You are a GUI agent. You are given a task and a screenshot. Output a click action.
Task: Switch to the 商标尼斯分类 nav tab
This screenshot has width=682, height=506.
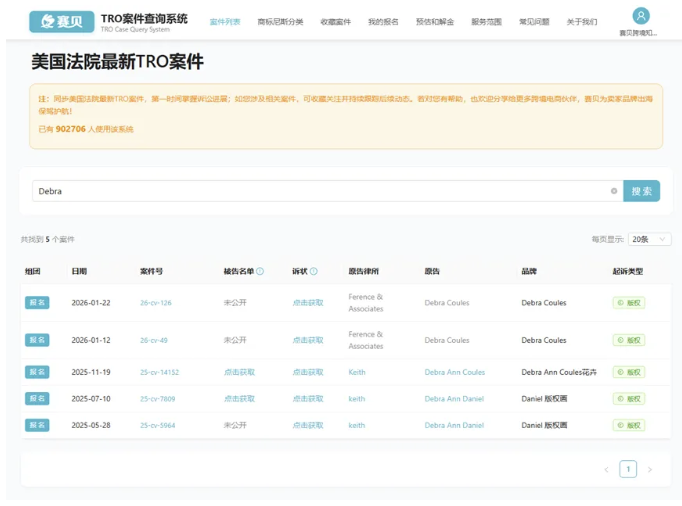pyautogui.click(x=280, y=21)
